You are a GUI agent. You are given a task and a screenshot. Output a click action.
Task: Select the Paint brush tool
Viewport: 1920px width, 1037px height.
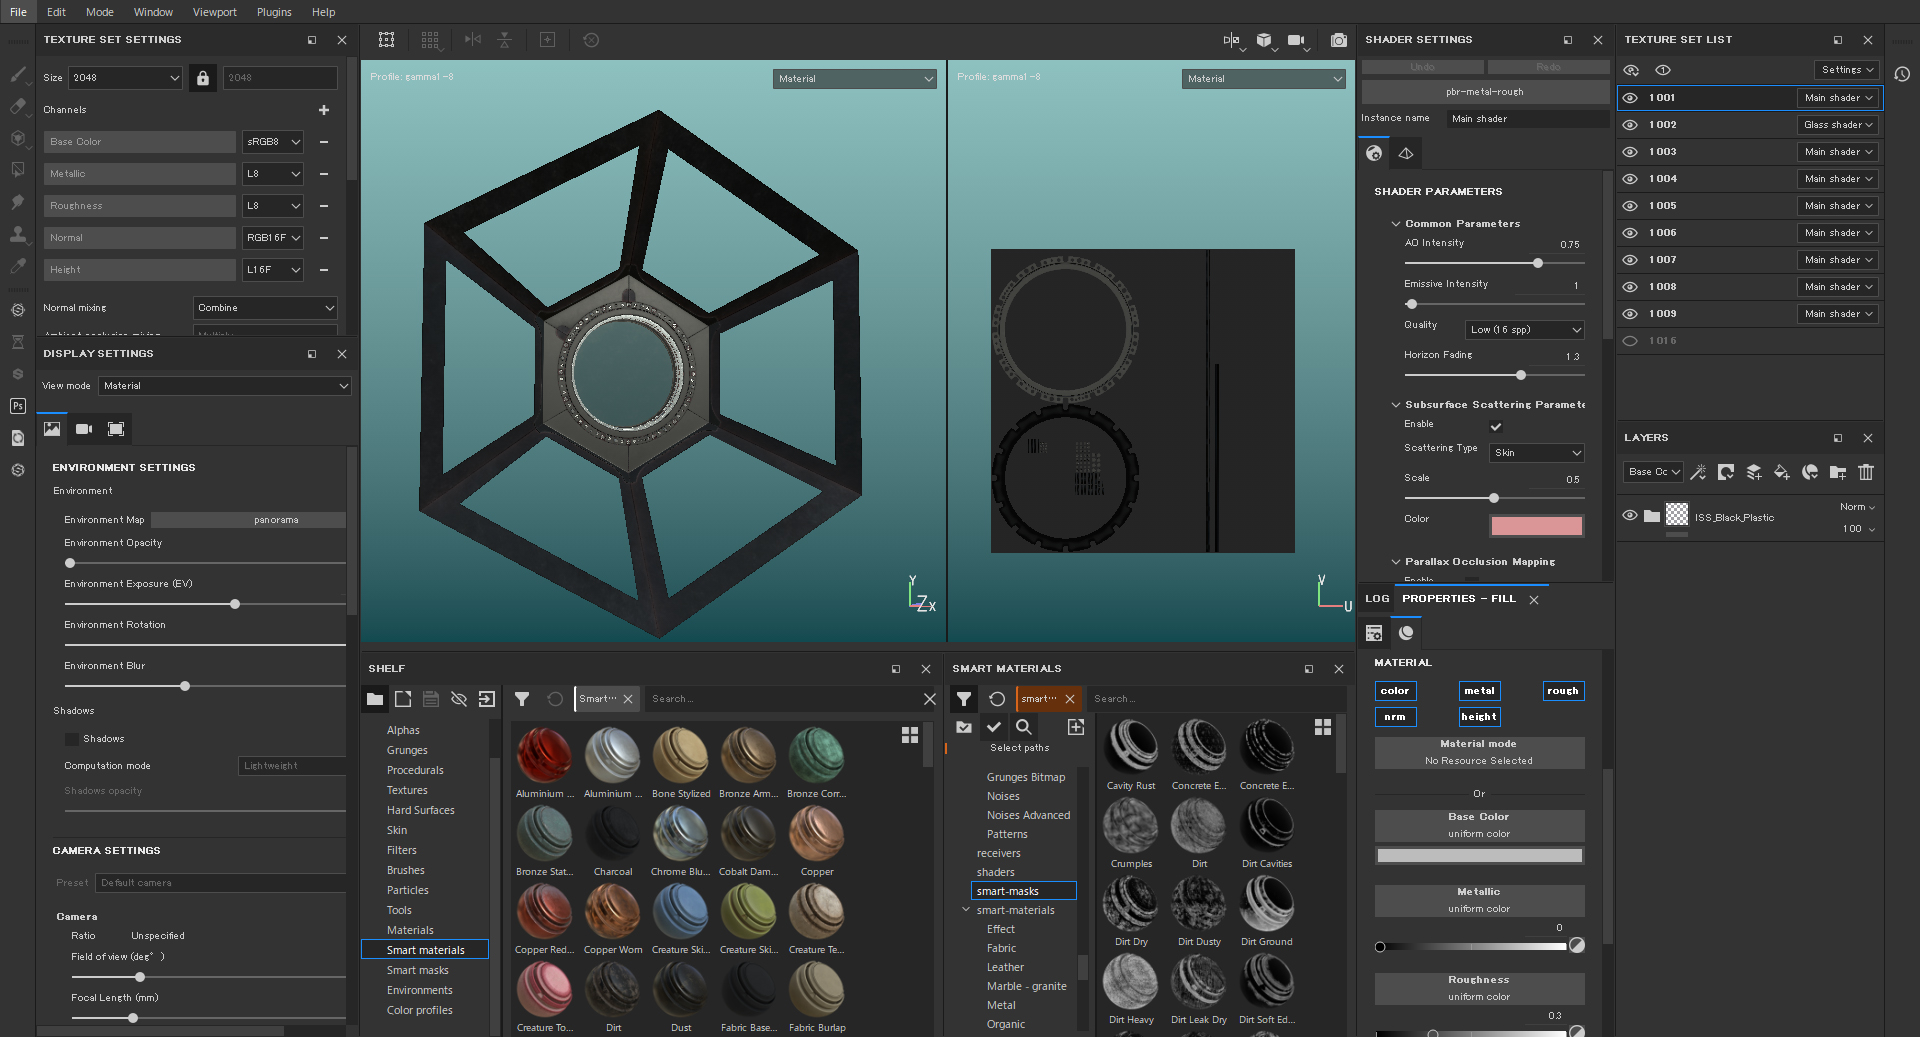click(17, 73)
